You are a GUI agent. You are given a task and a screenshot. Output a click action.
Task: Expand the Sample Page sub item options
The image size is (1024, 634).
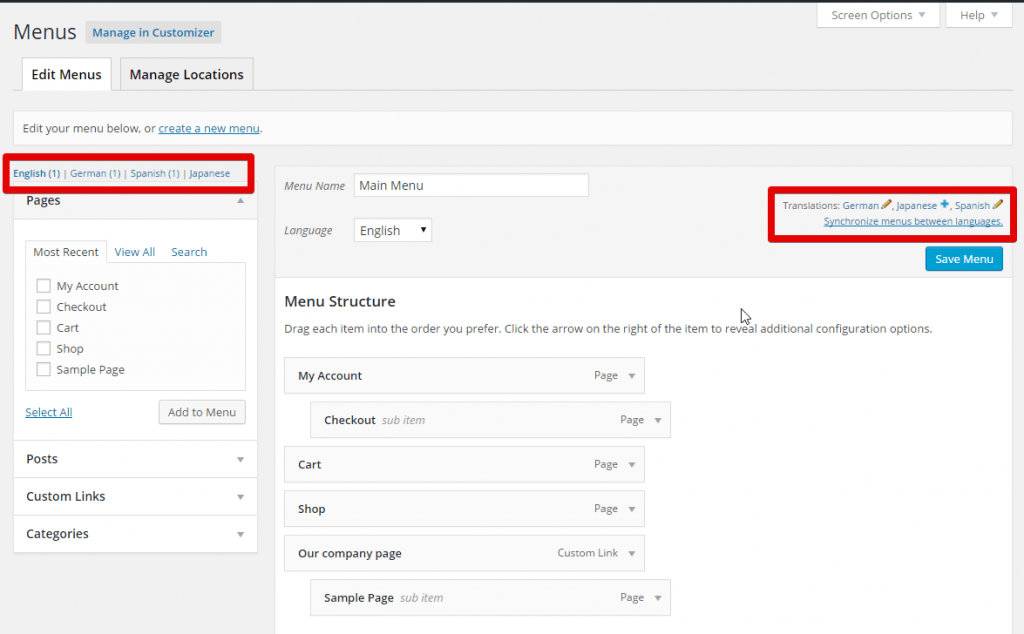point(655,597)
